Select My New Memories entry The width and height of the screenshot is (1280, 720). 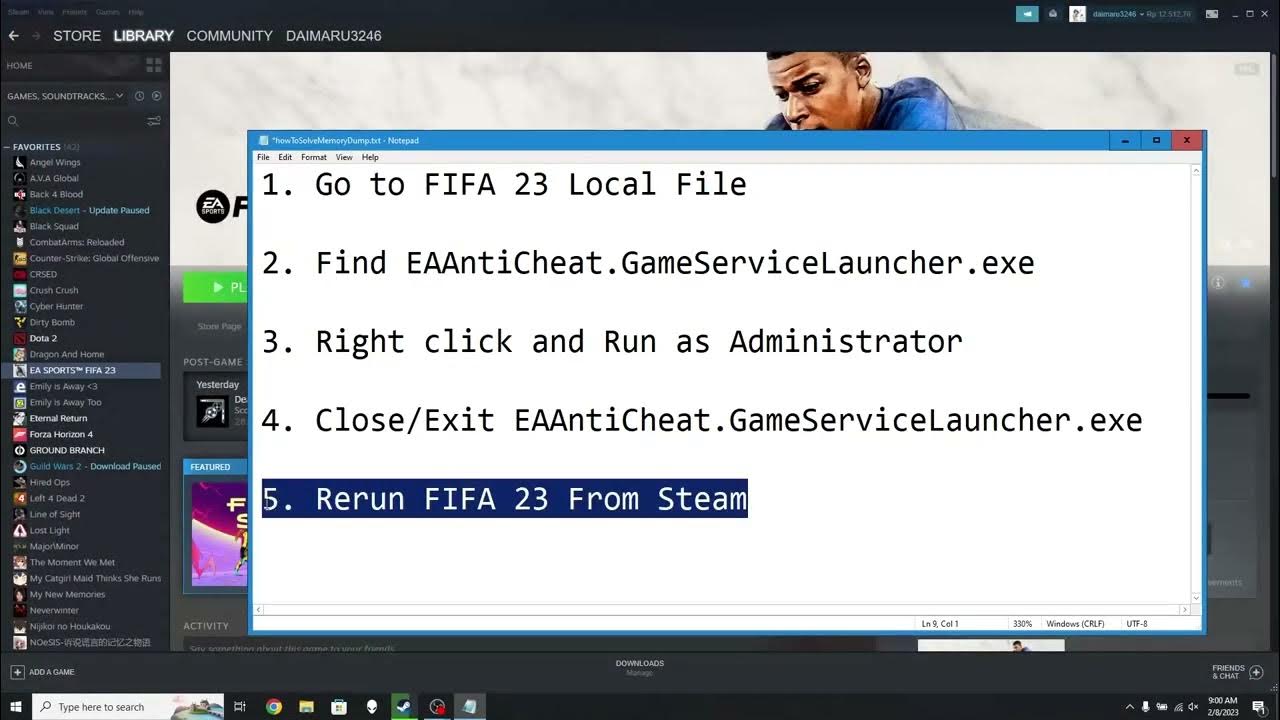pyautogui.click(x=67, y=594)
